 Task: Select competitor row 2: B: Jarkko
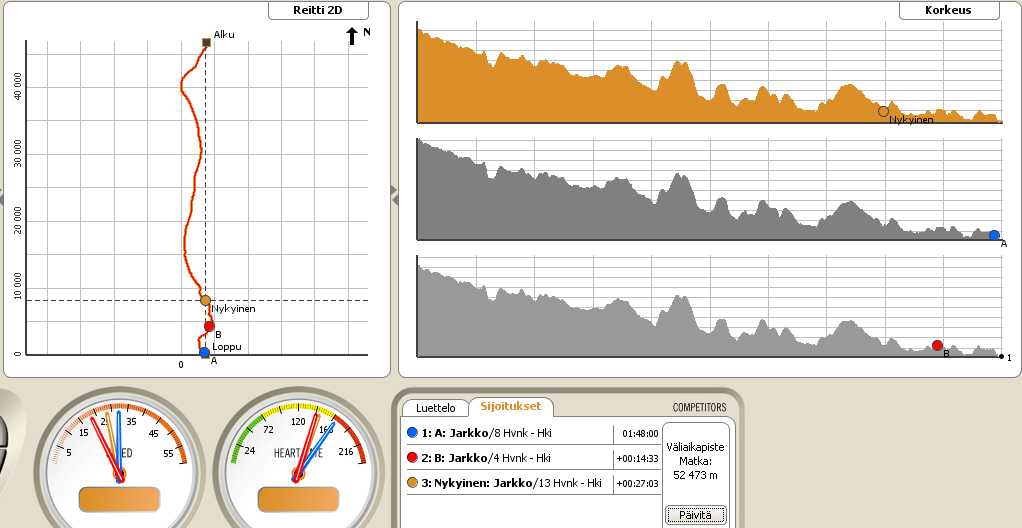510,458
